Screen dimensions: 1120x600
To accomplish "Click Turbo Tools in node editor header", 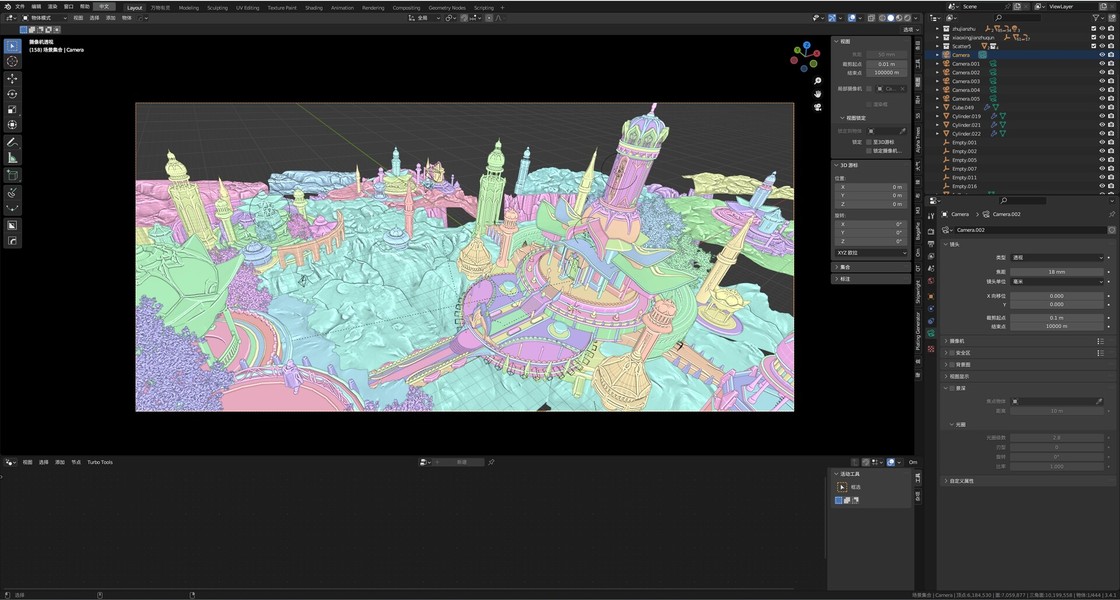I will coord(100,462).
